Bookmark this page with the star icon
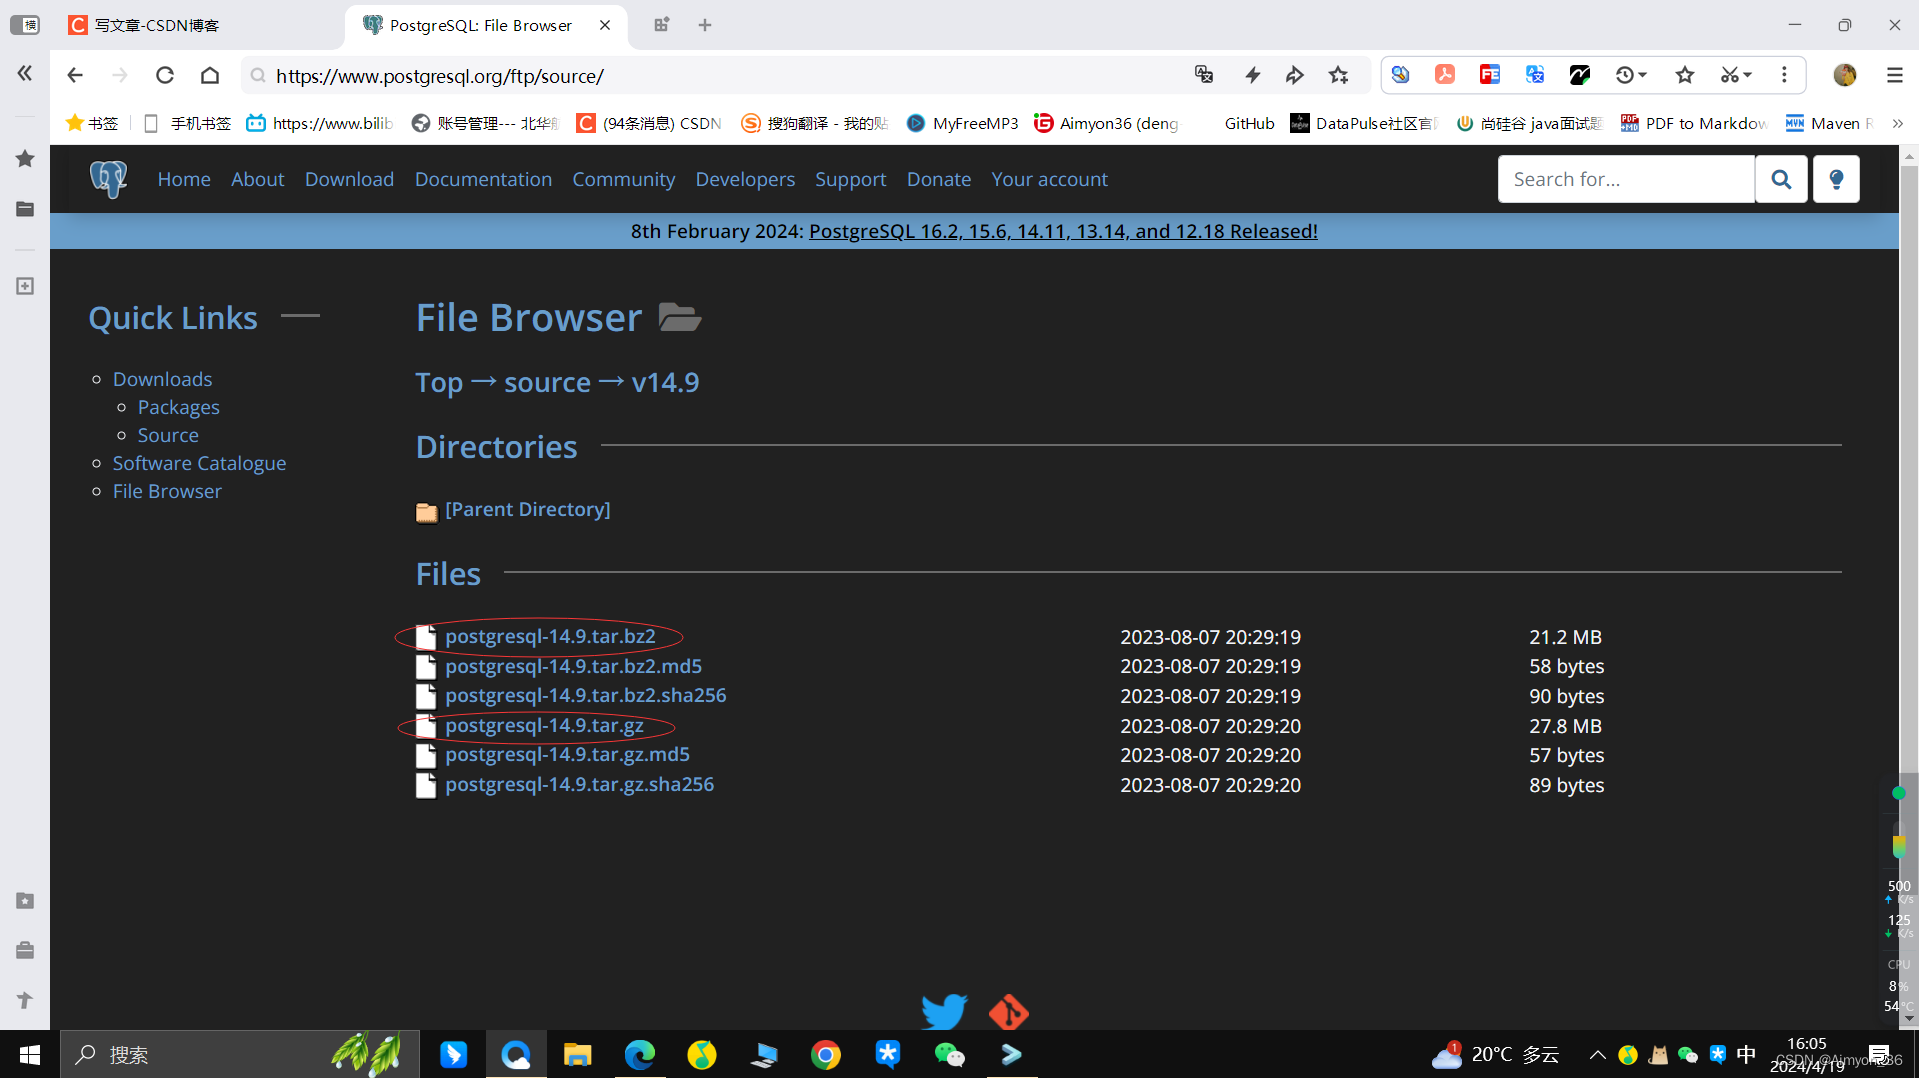The image size is (1919, 1078). (x=1339, y=75)
